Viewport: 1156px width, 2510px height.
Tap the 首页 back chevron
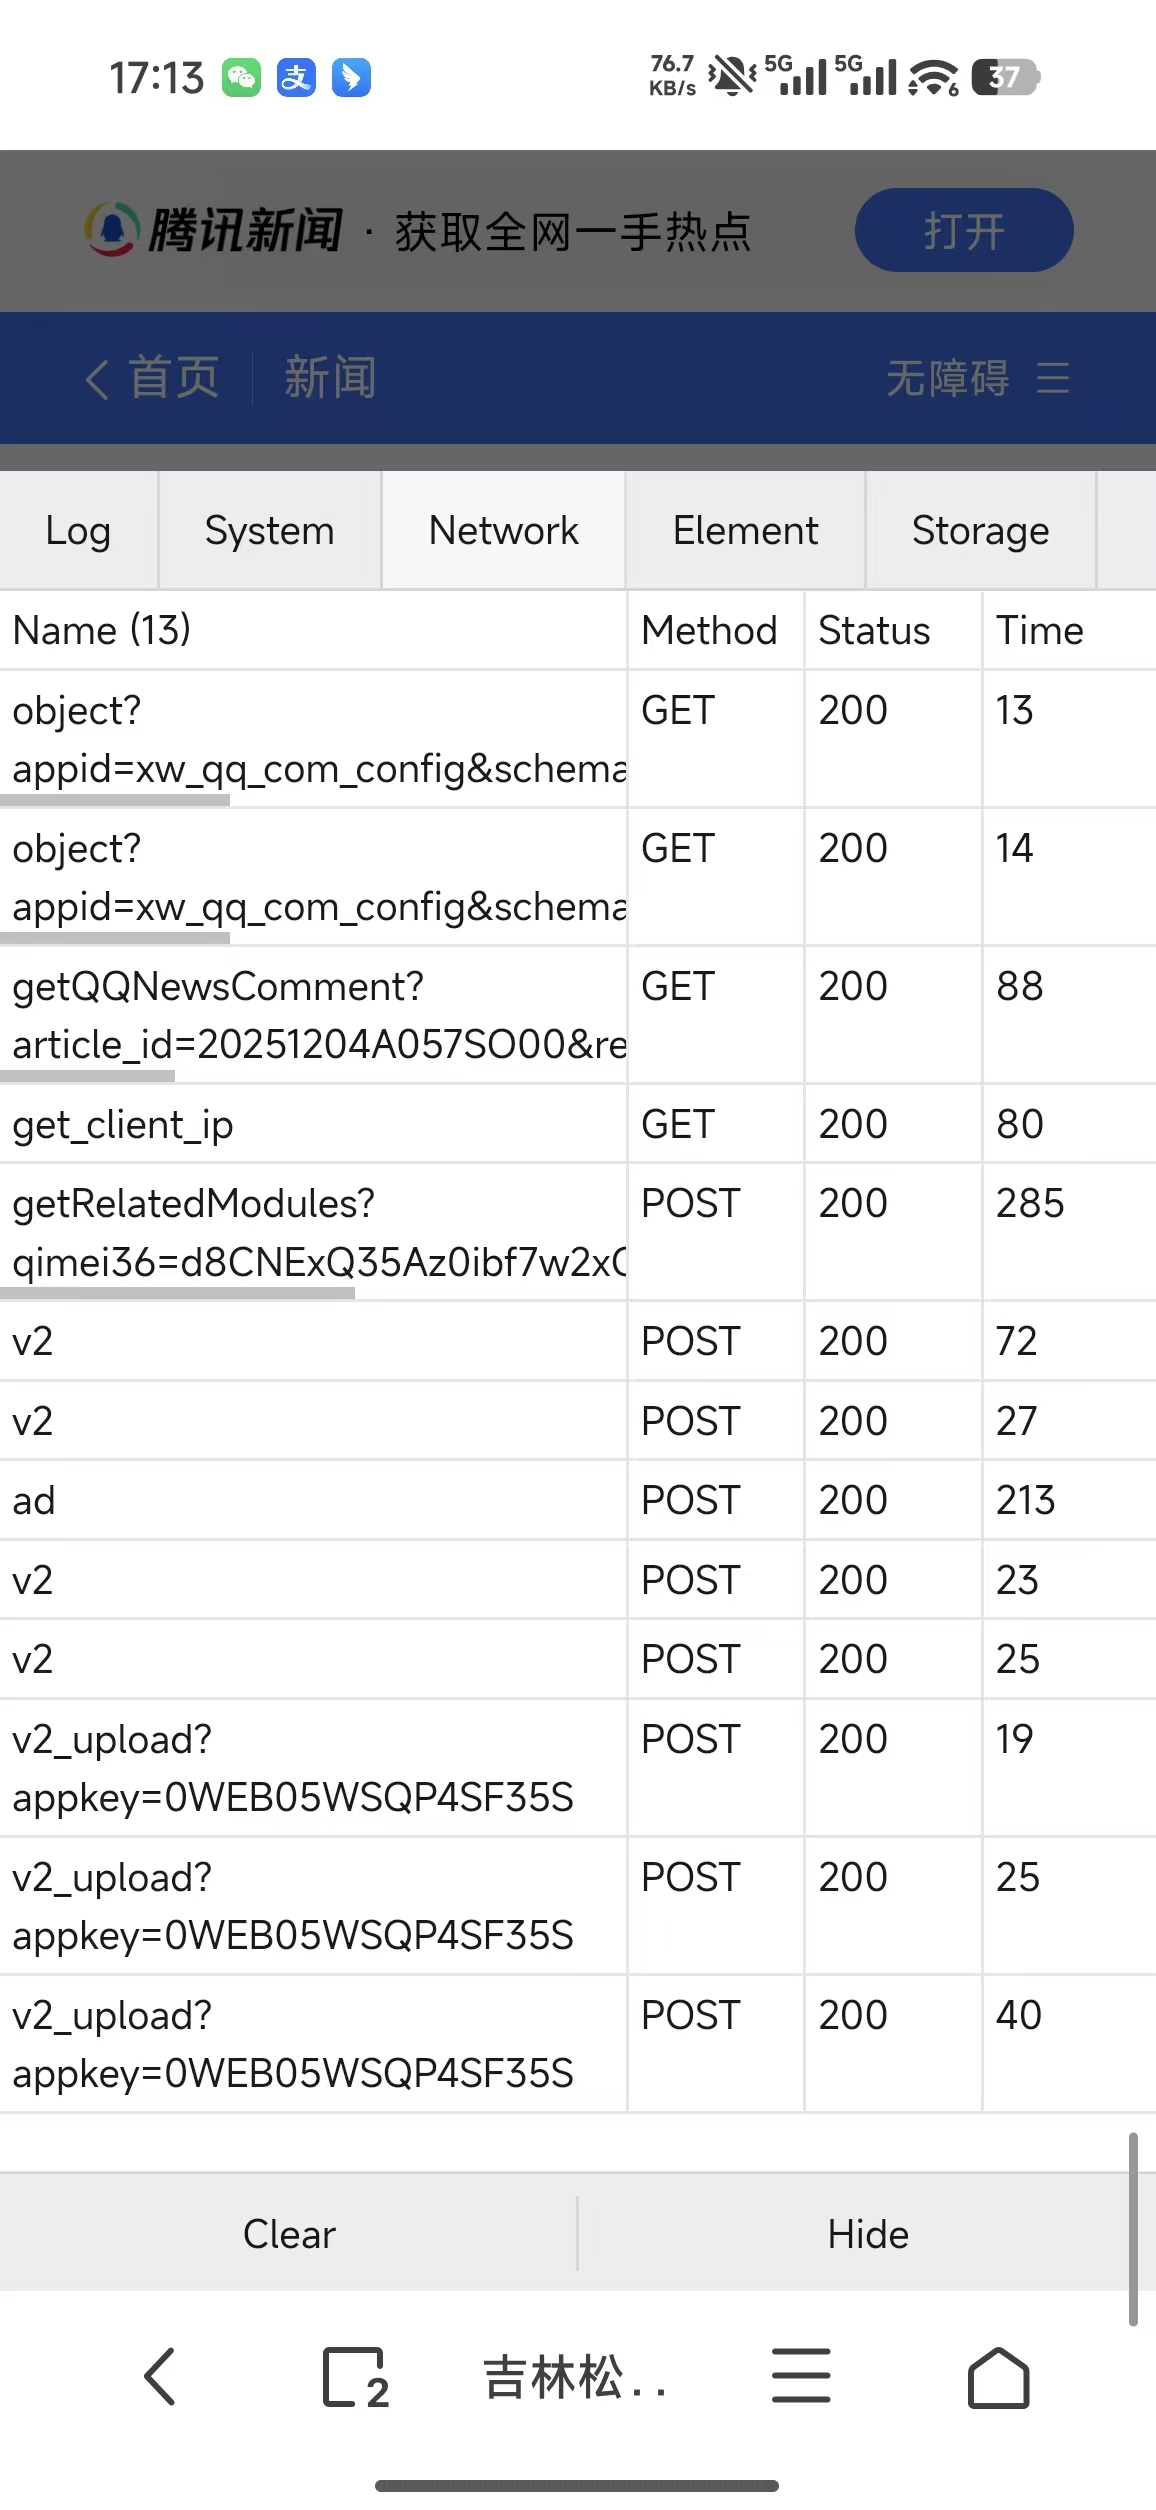97,379
